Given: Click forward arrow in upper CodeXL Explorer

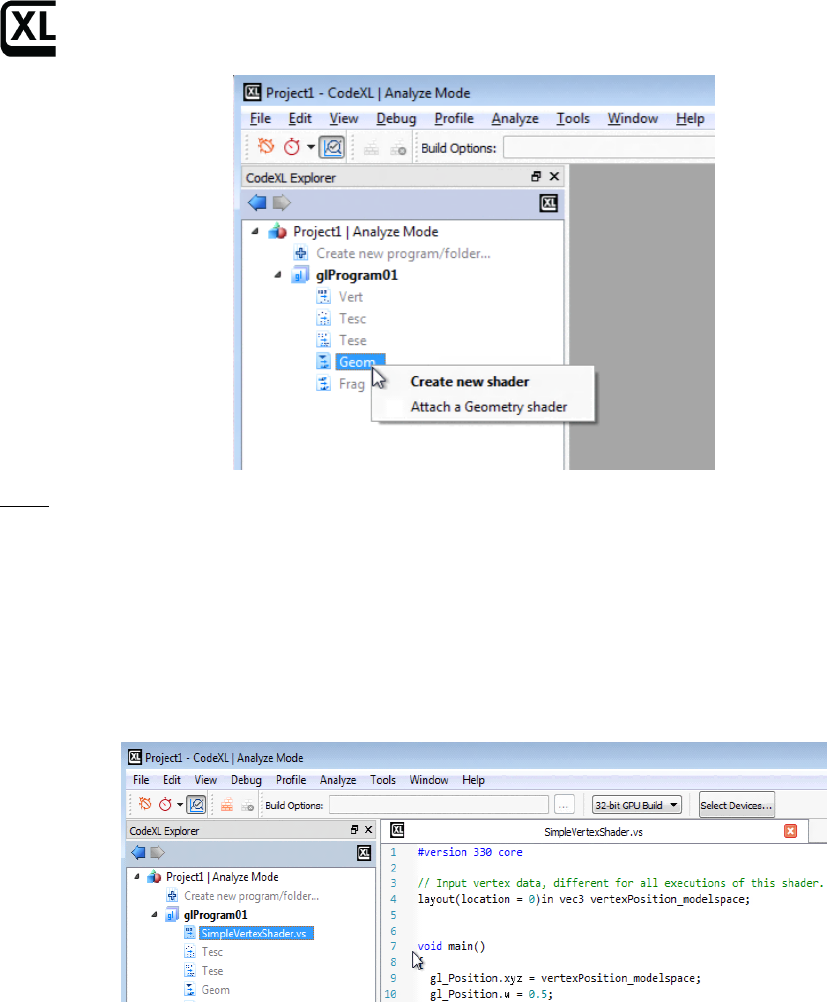Looking at the screenshot, I should (x=281, y=203).
